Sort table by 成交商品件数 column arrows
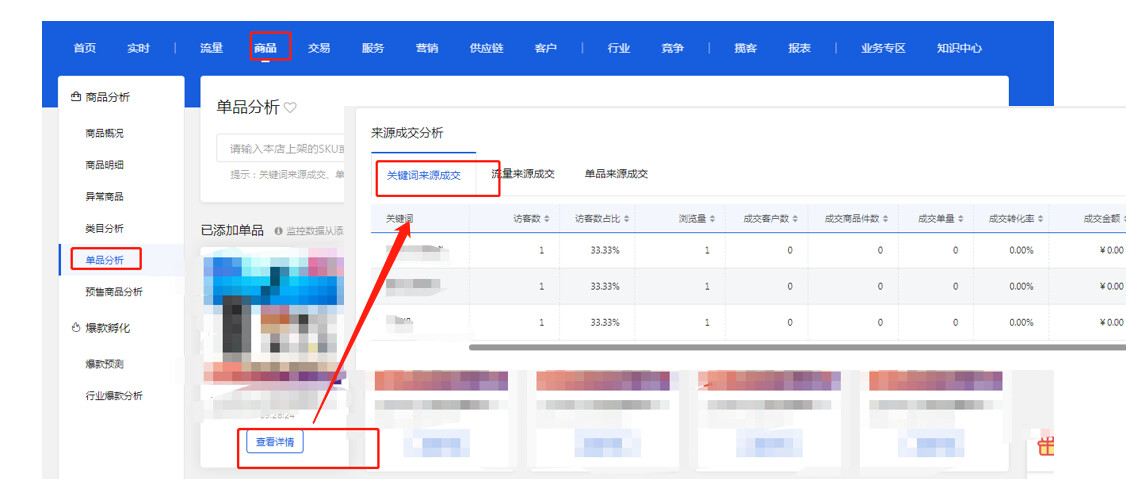1126x479 pixels. [887, 219]
